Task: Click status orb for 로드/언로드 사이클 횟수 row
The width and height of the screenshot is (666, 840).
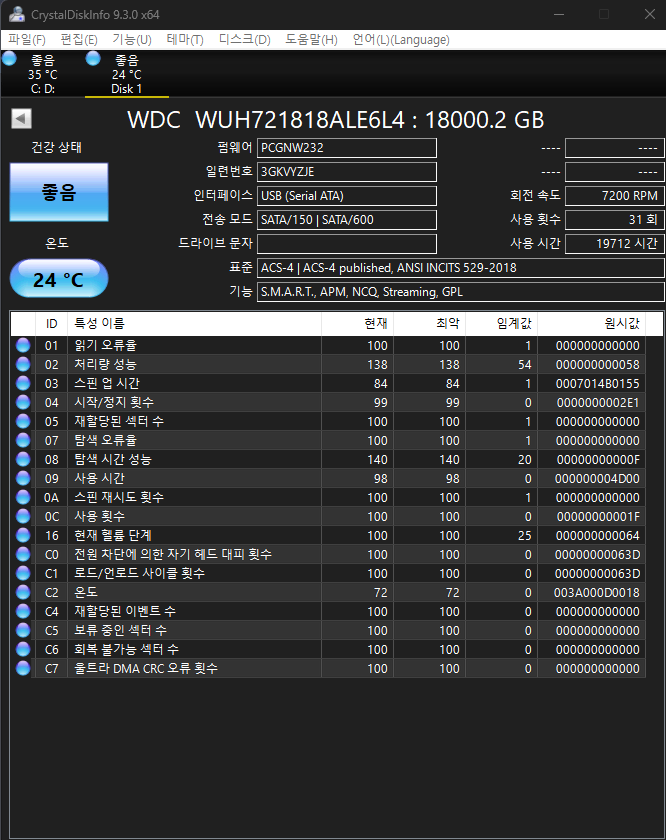Action: click(x=23, y=574)
